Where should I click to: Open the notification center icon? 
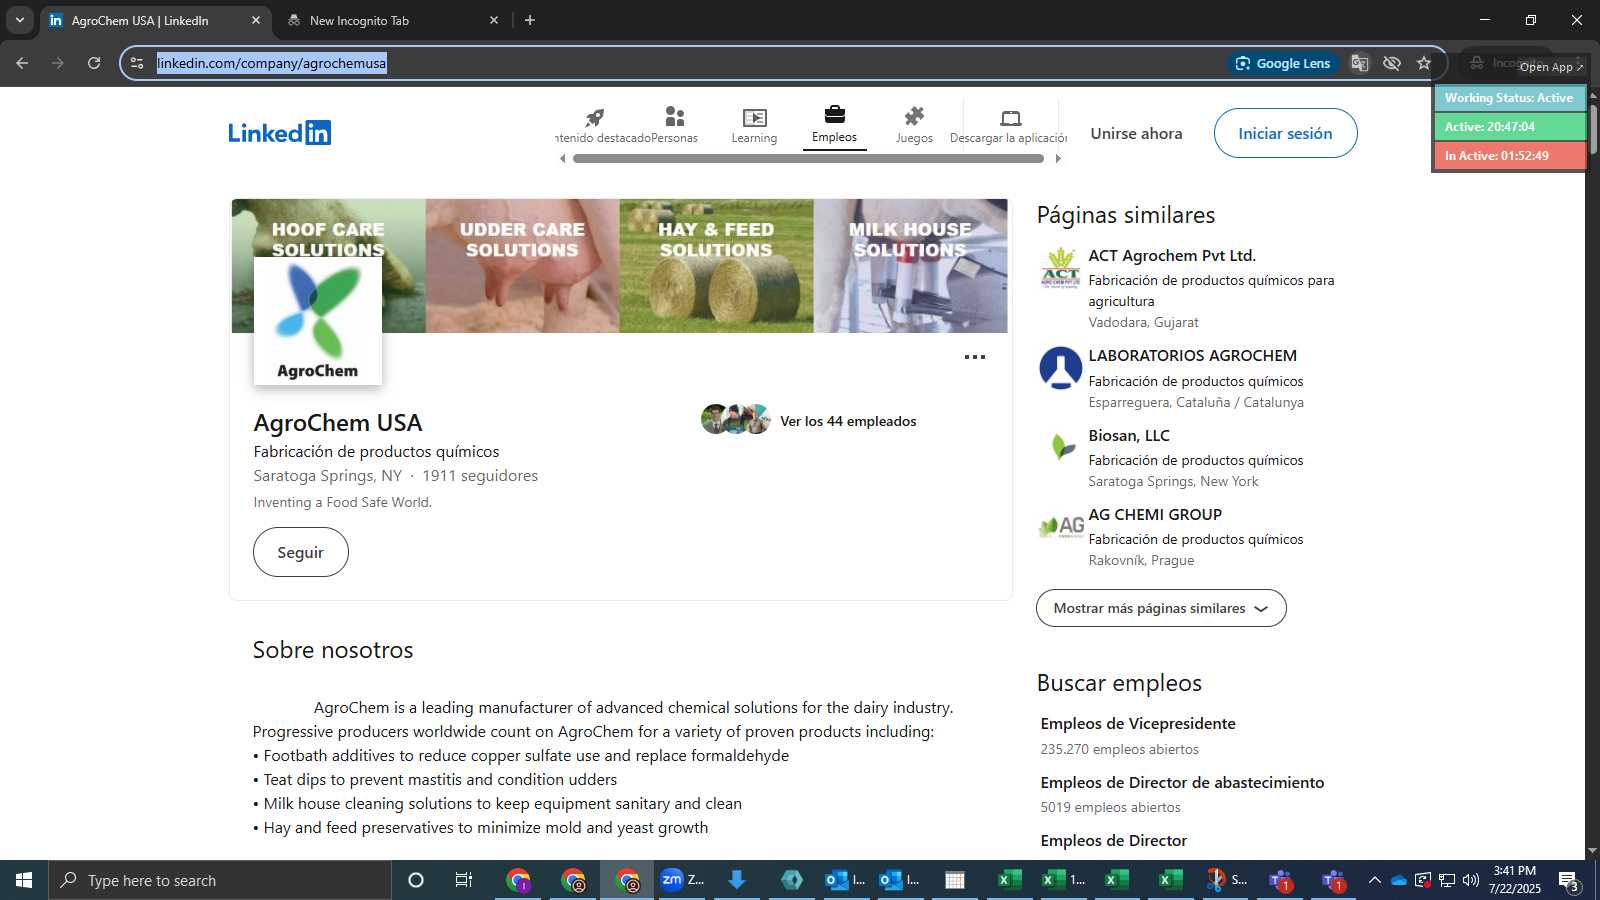click(1568, 880)
